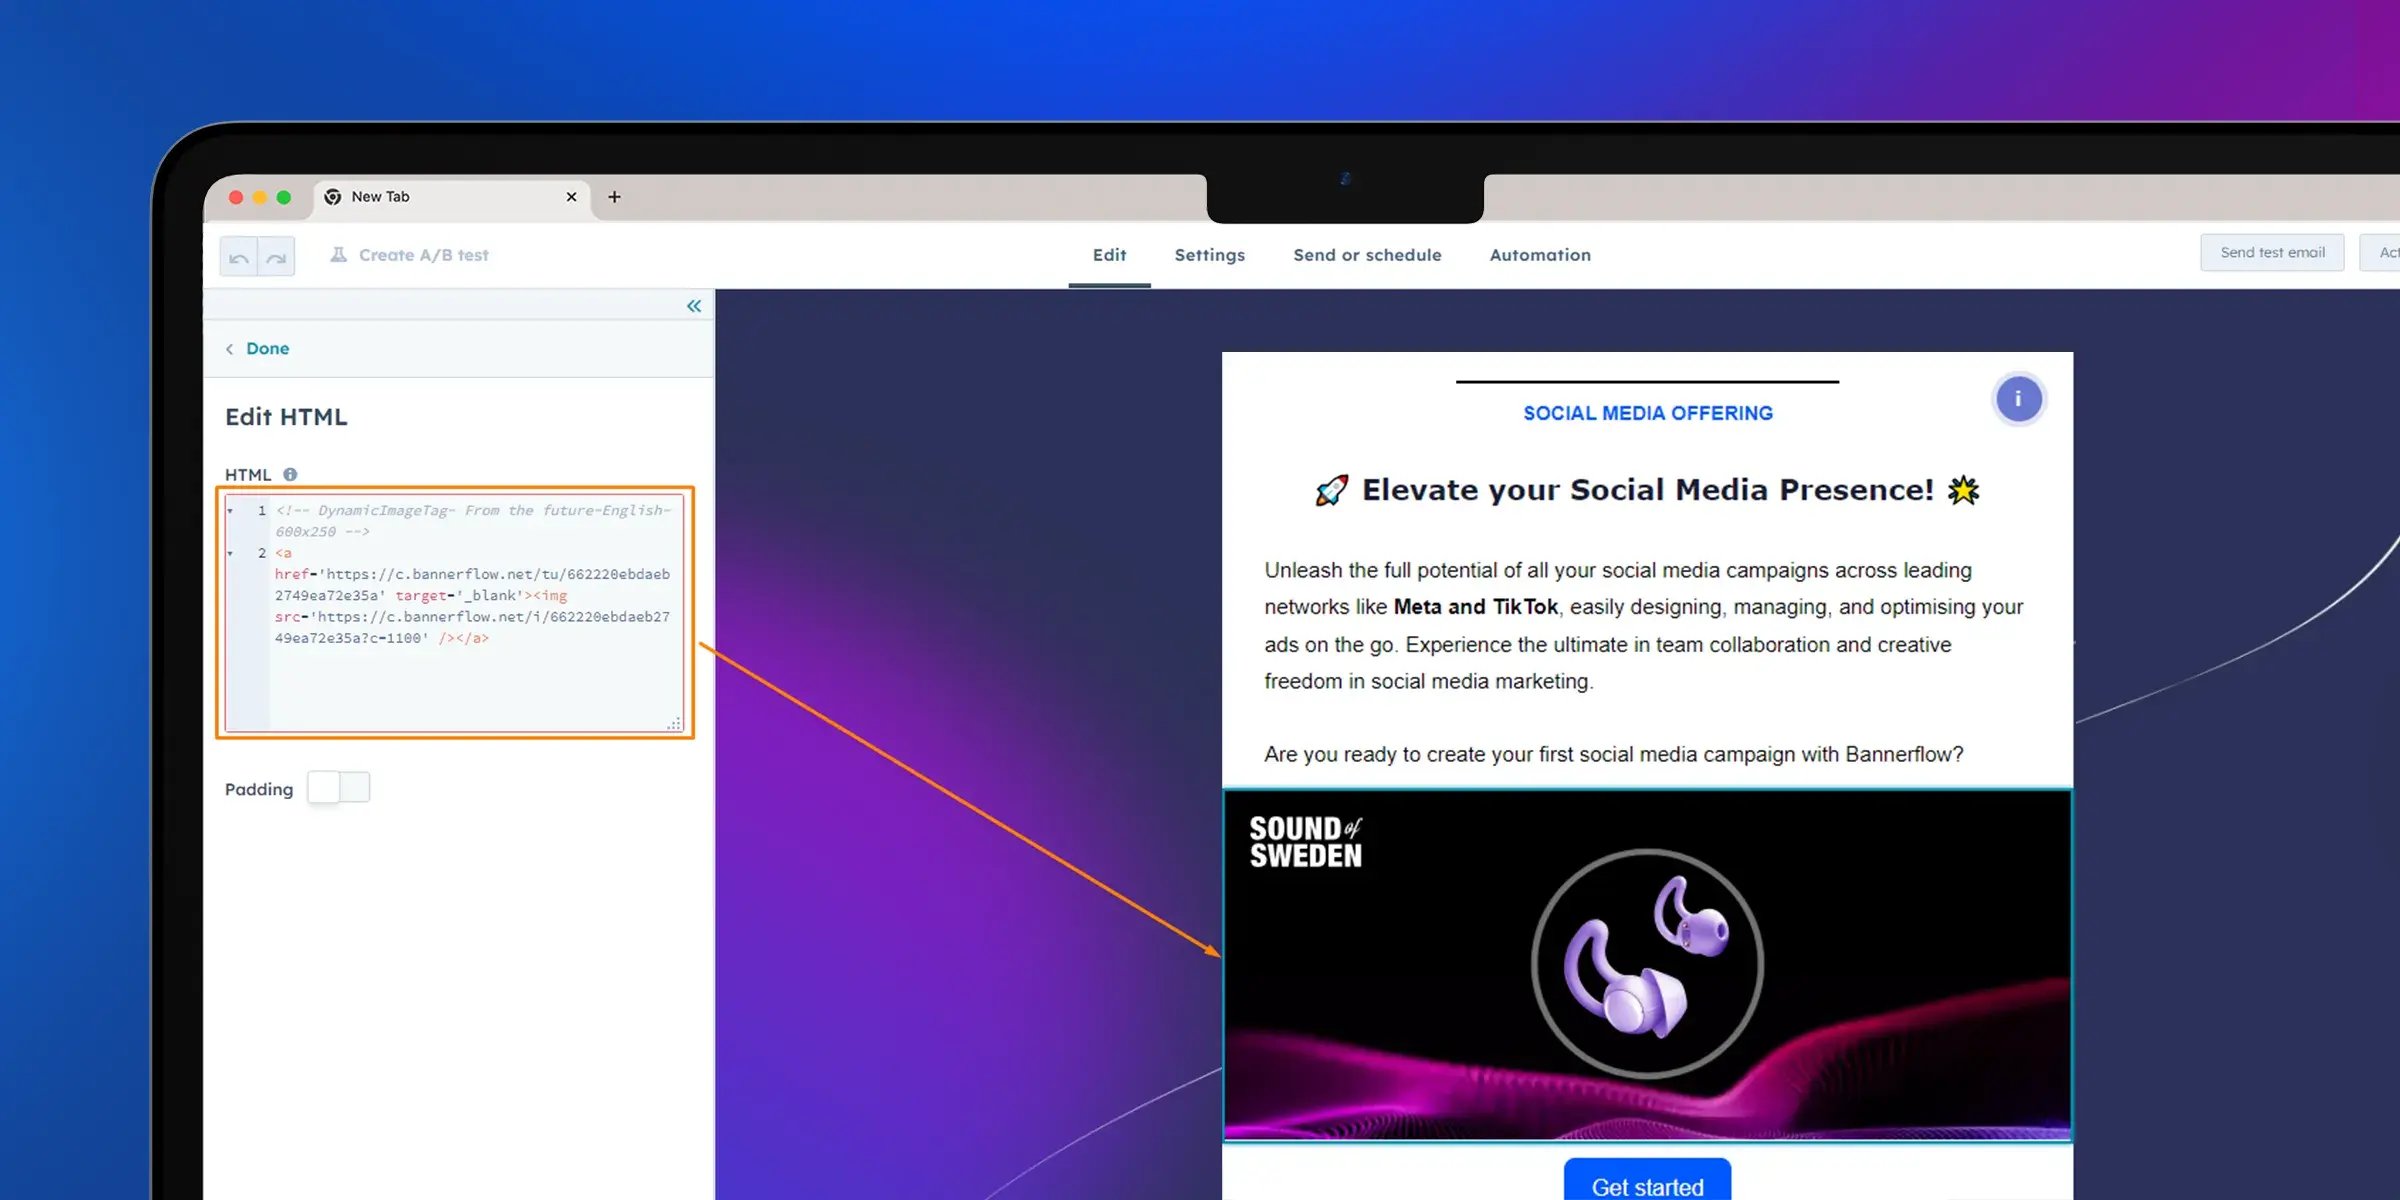Close the New Tab browser tab
2400x1200 pixels.
(x=572, y=197)
